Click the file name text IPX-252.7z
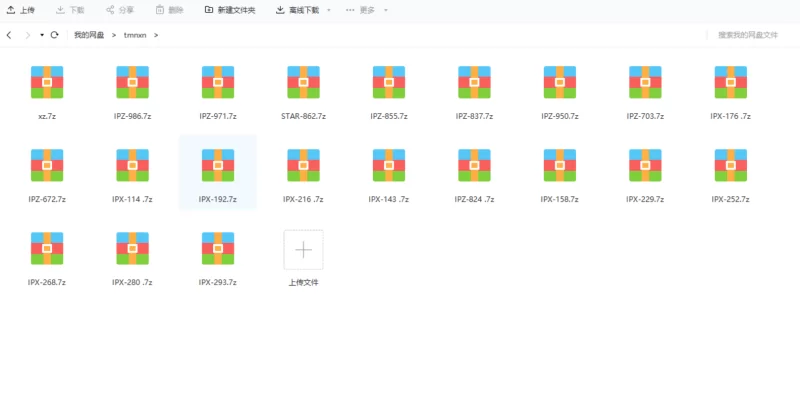 pos(731,200)
